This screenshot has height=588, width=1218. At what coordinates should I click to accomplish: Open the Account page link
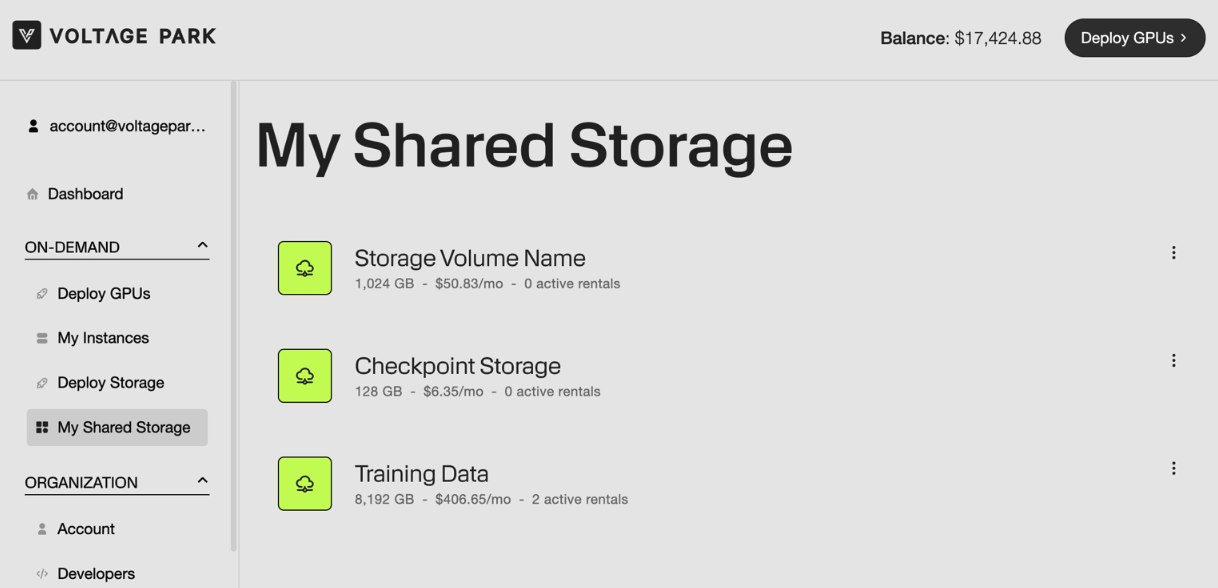click(x=86, y=529)
